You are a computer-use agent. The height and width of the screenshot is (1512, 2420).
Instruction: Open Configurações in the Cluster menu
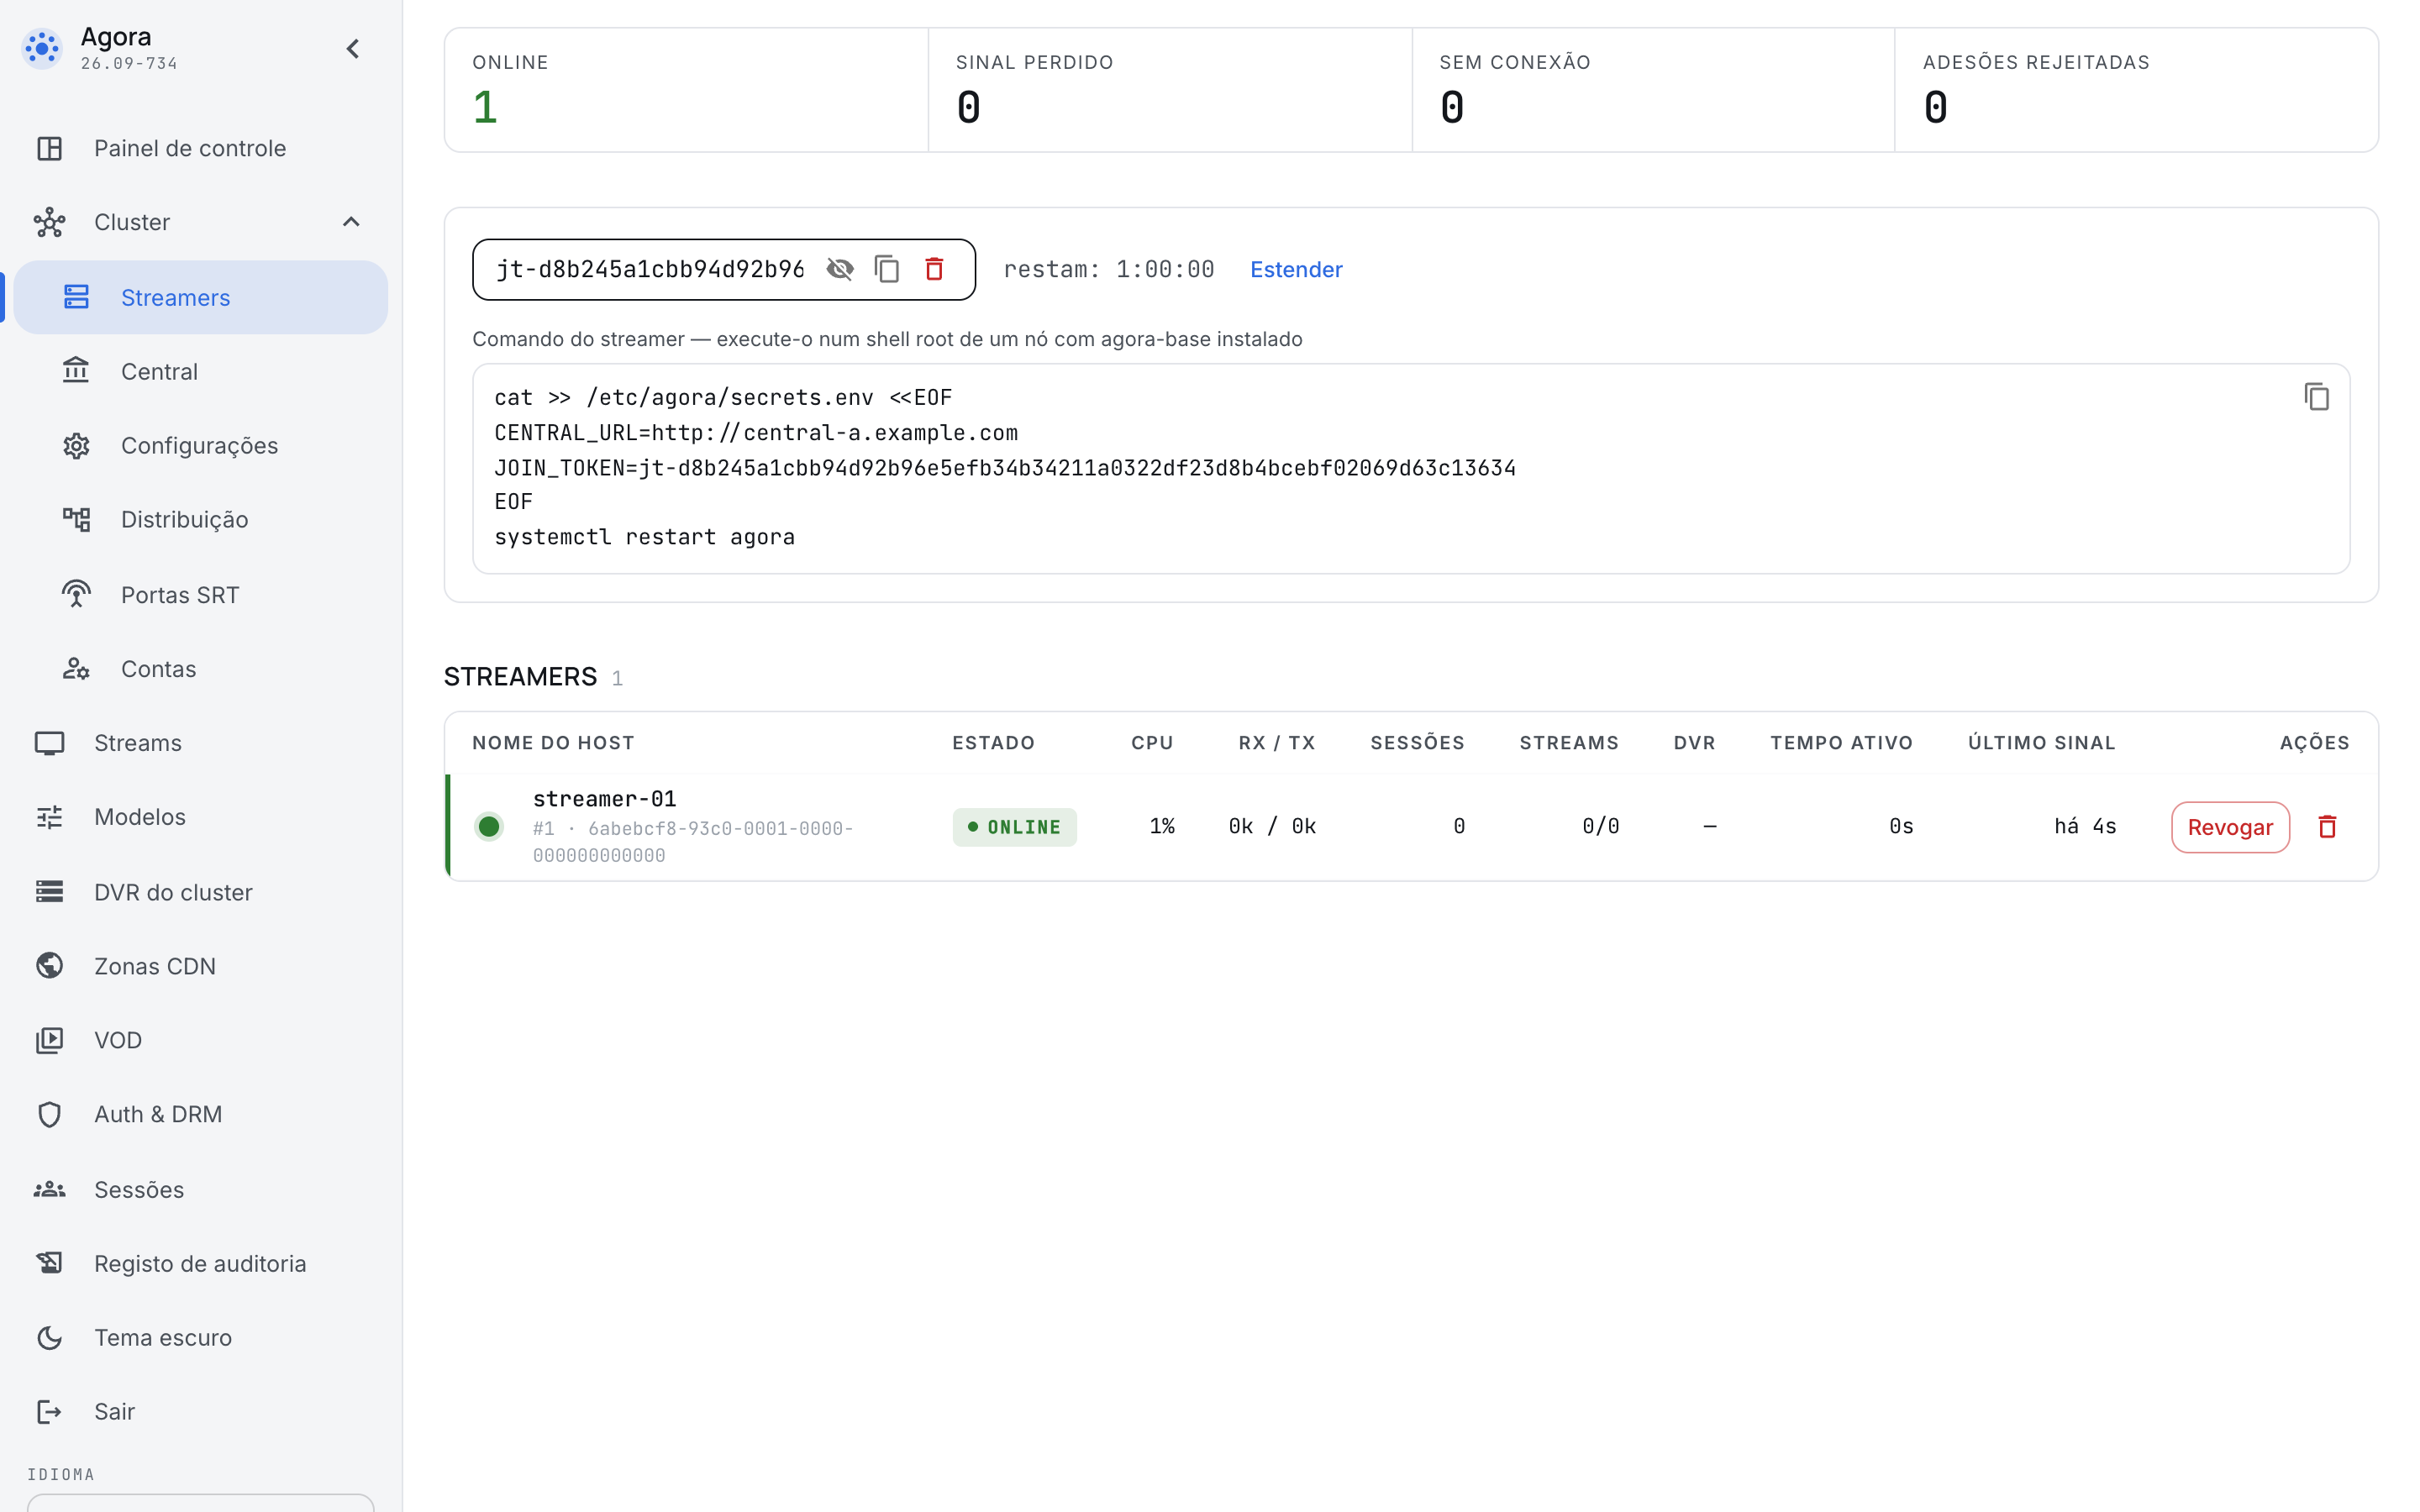pos(201,445)
